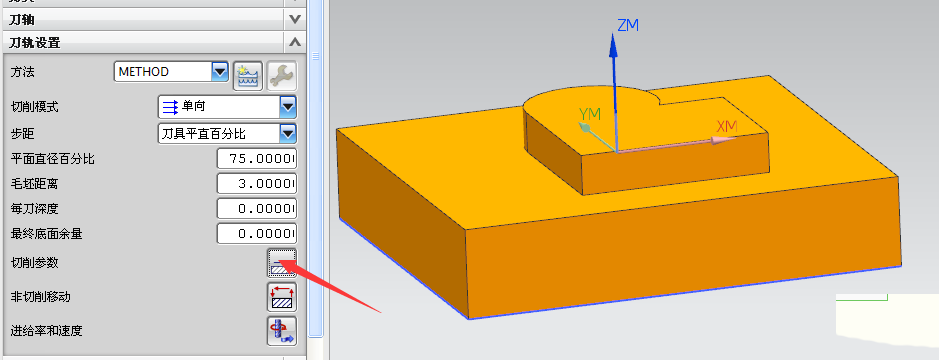939x360 pixels.
Task: Open the 步距 刀具平直百分比 dropdown
Action: [228, 134]
